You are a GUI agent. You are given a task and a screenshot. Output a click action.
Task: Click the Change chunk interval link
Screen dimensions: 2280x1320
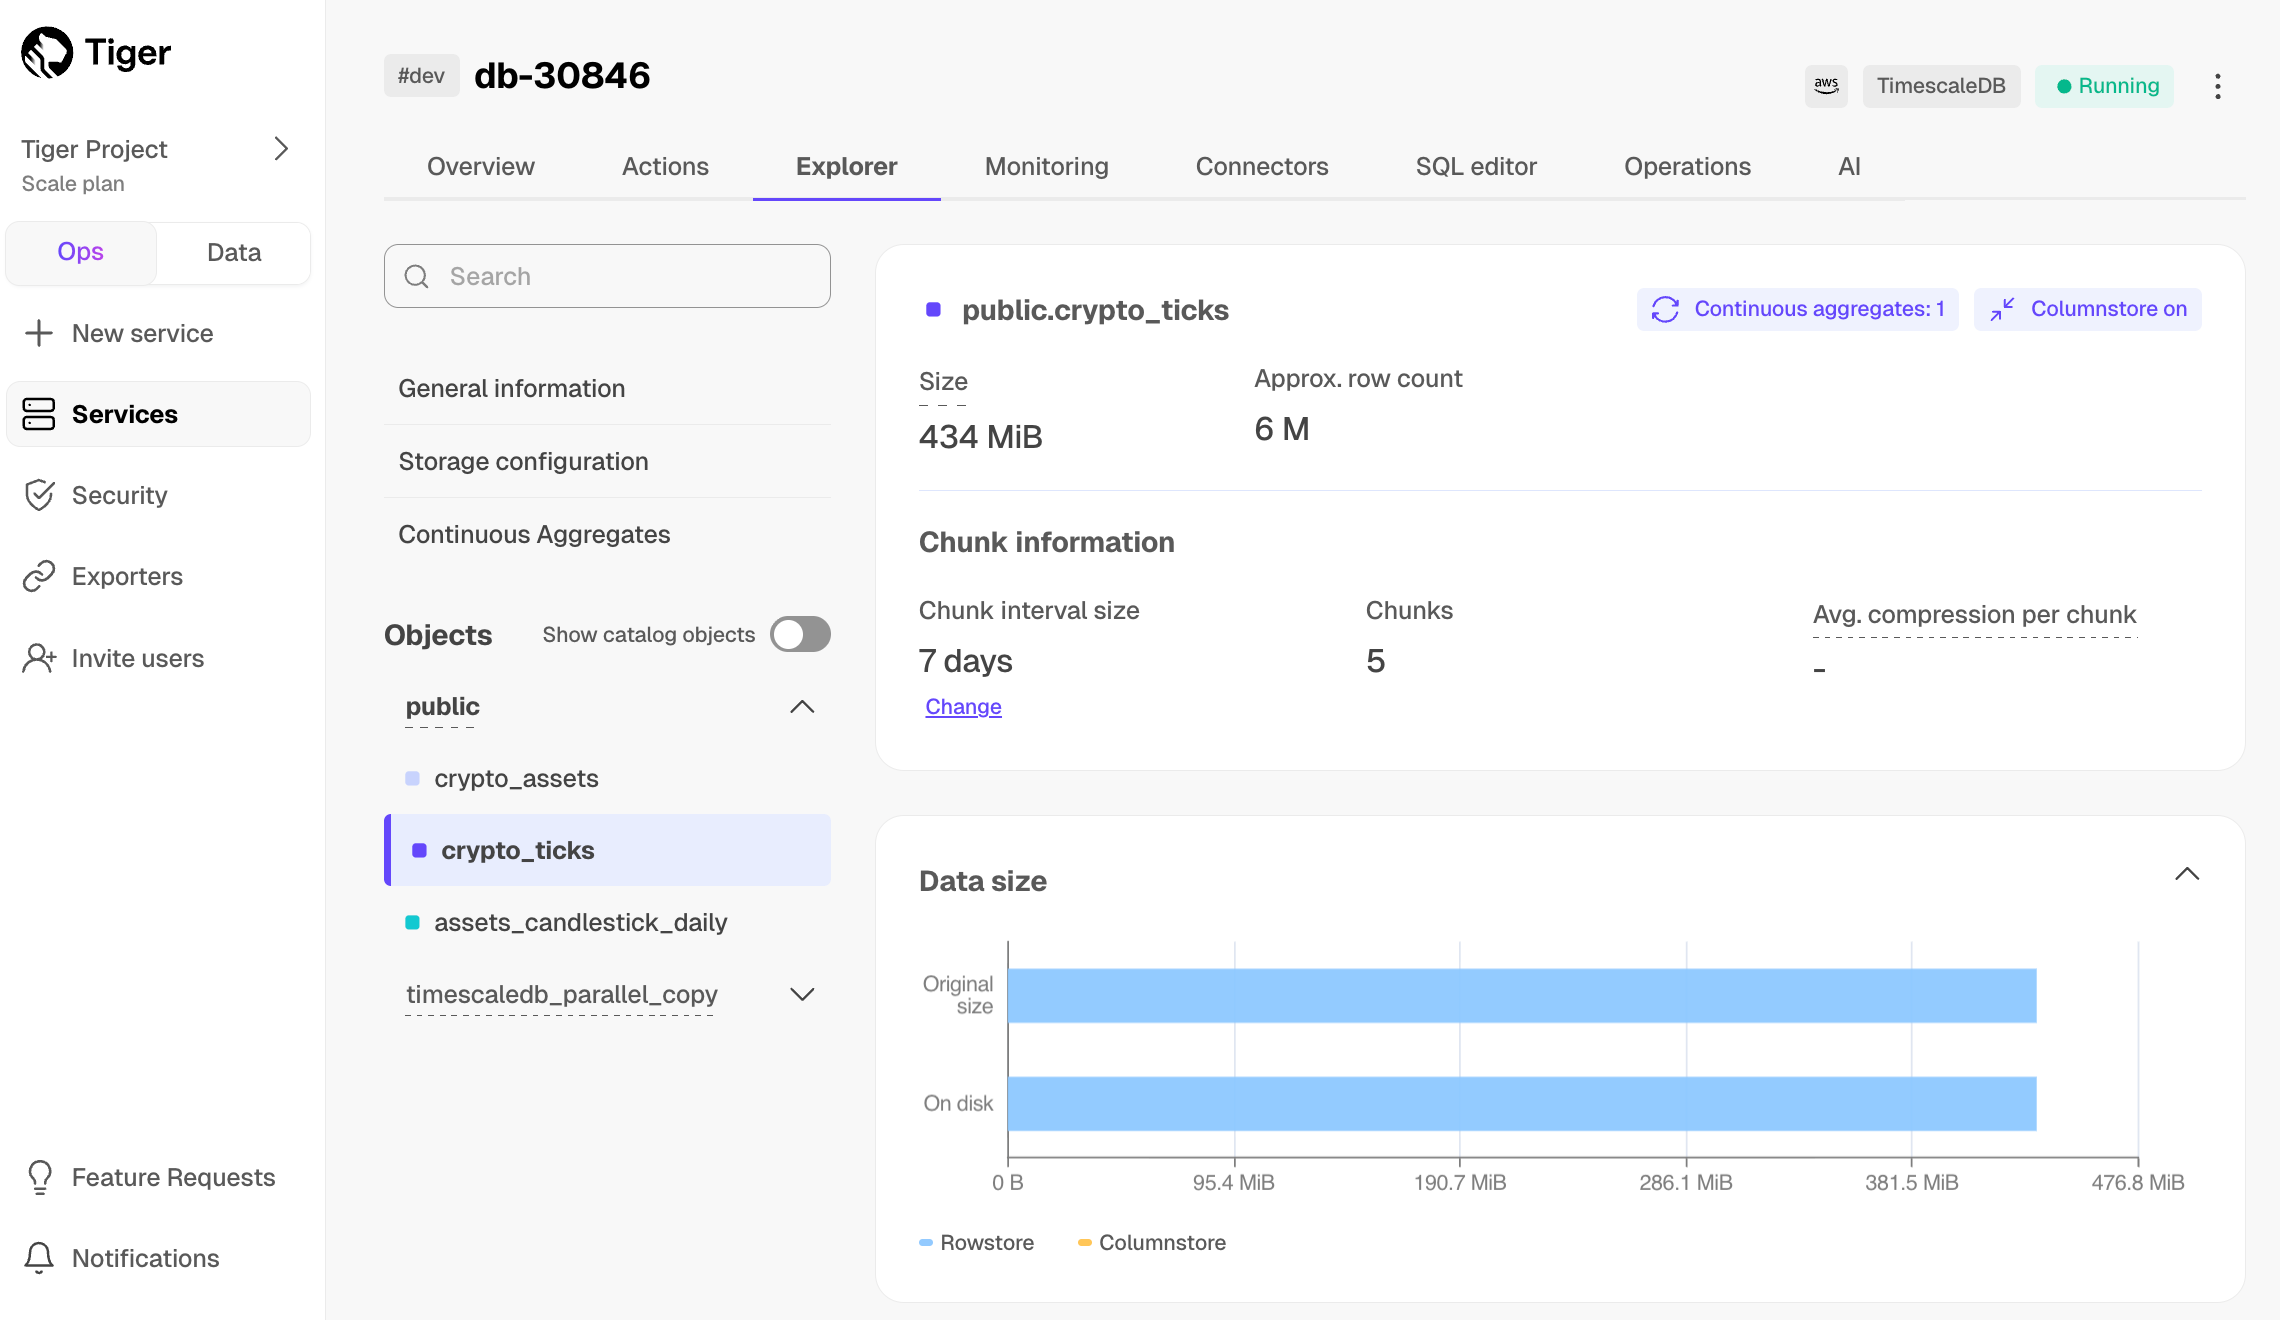(963, 707)
